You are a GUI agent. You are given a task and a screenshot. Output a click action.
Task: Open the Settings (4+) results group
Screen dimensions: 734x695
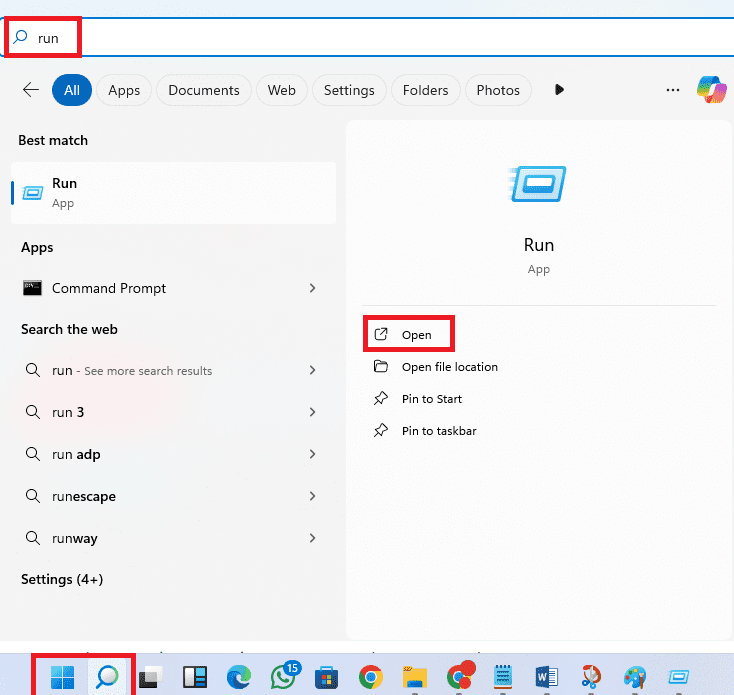click(62, 579)
